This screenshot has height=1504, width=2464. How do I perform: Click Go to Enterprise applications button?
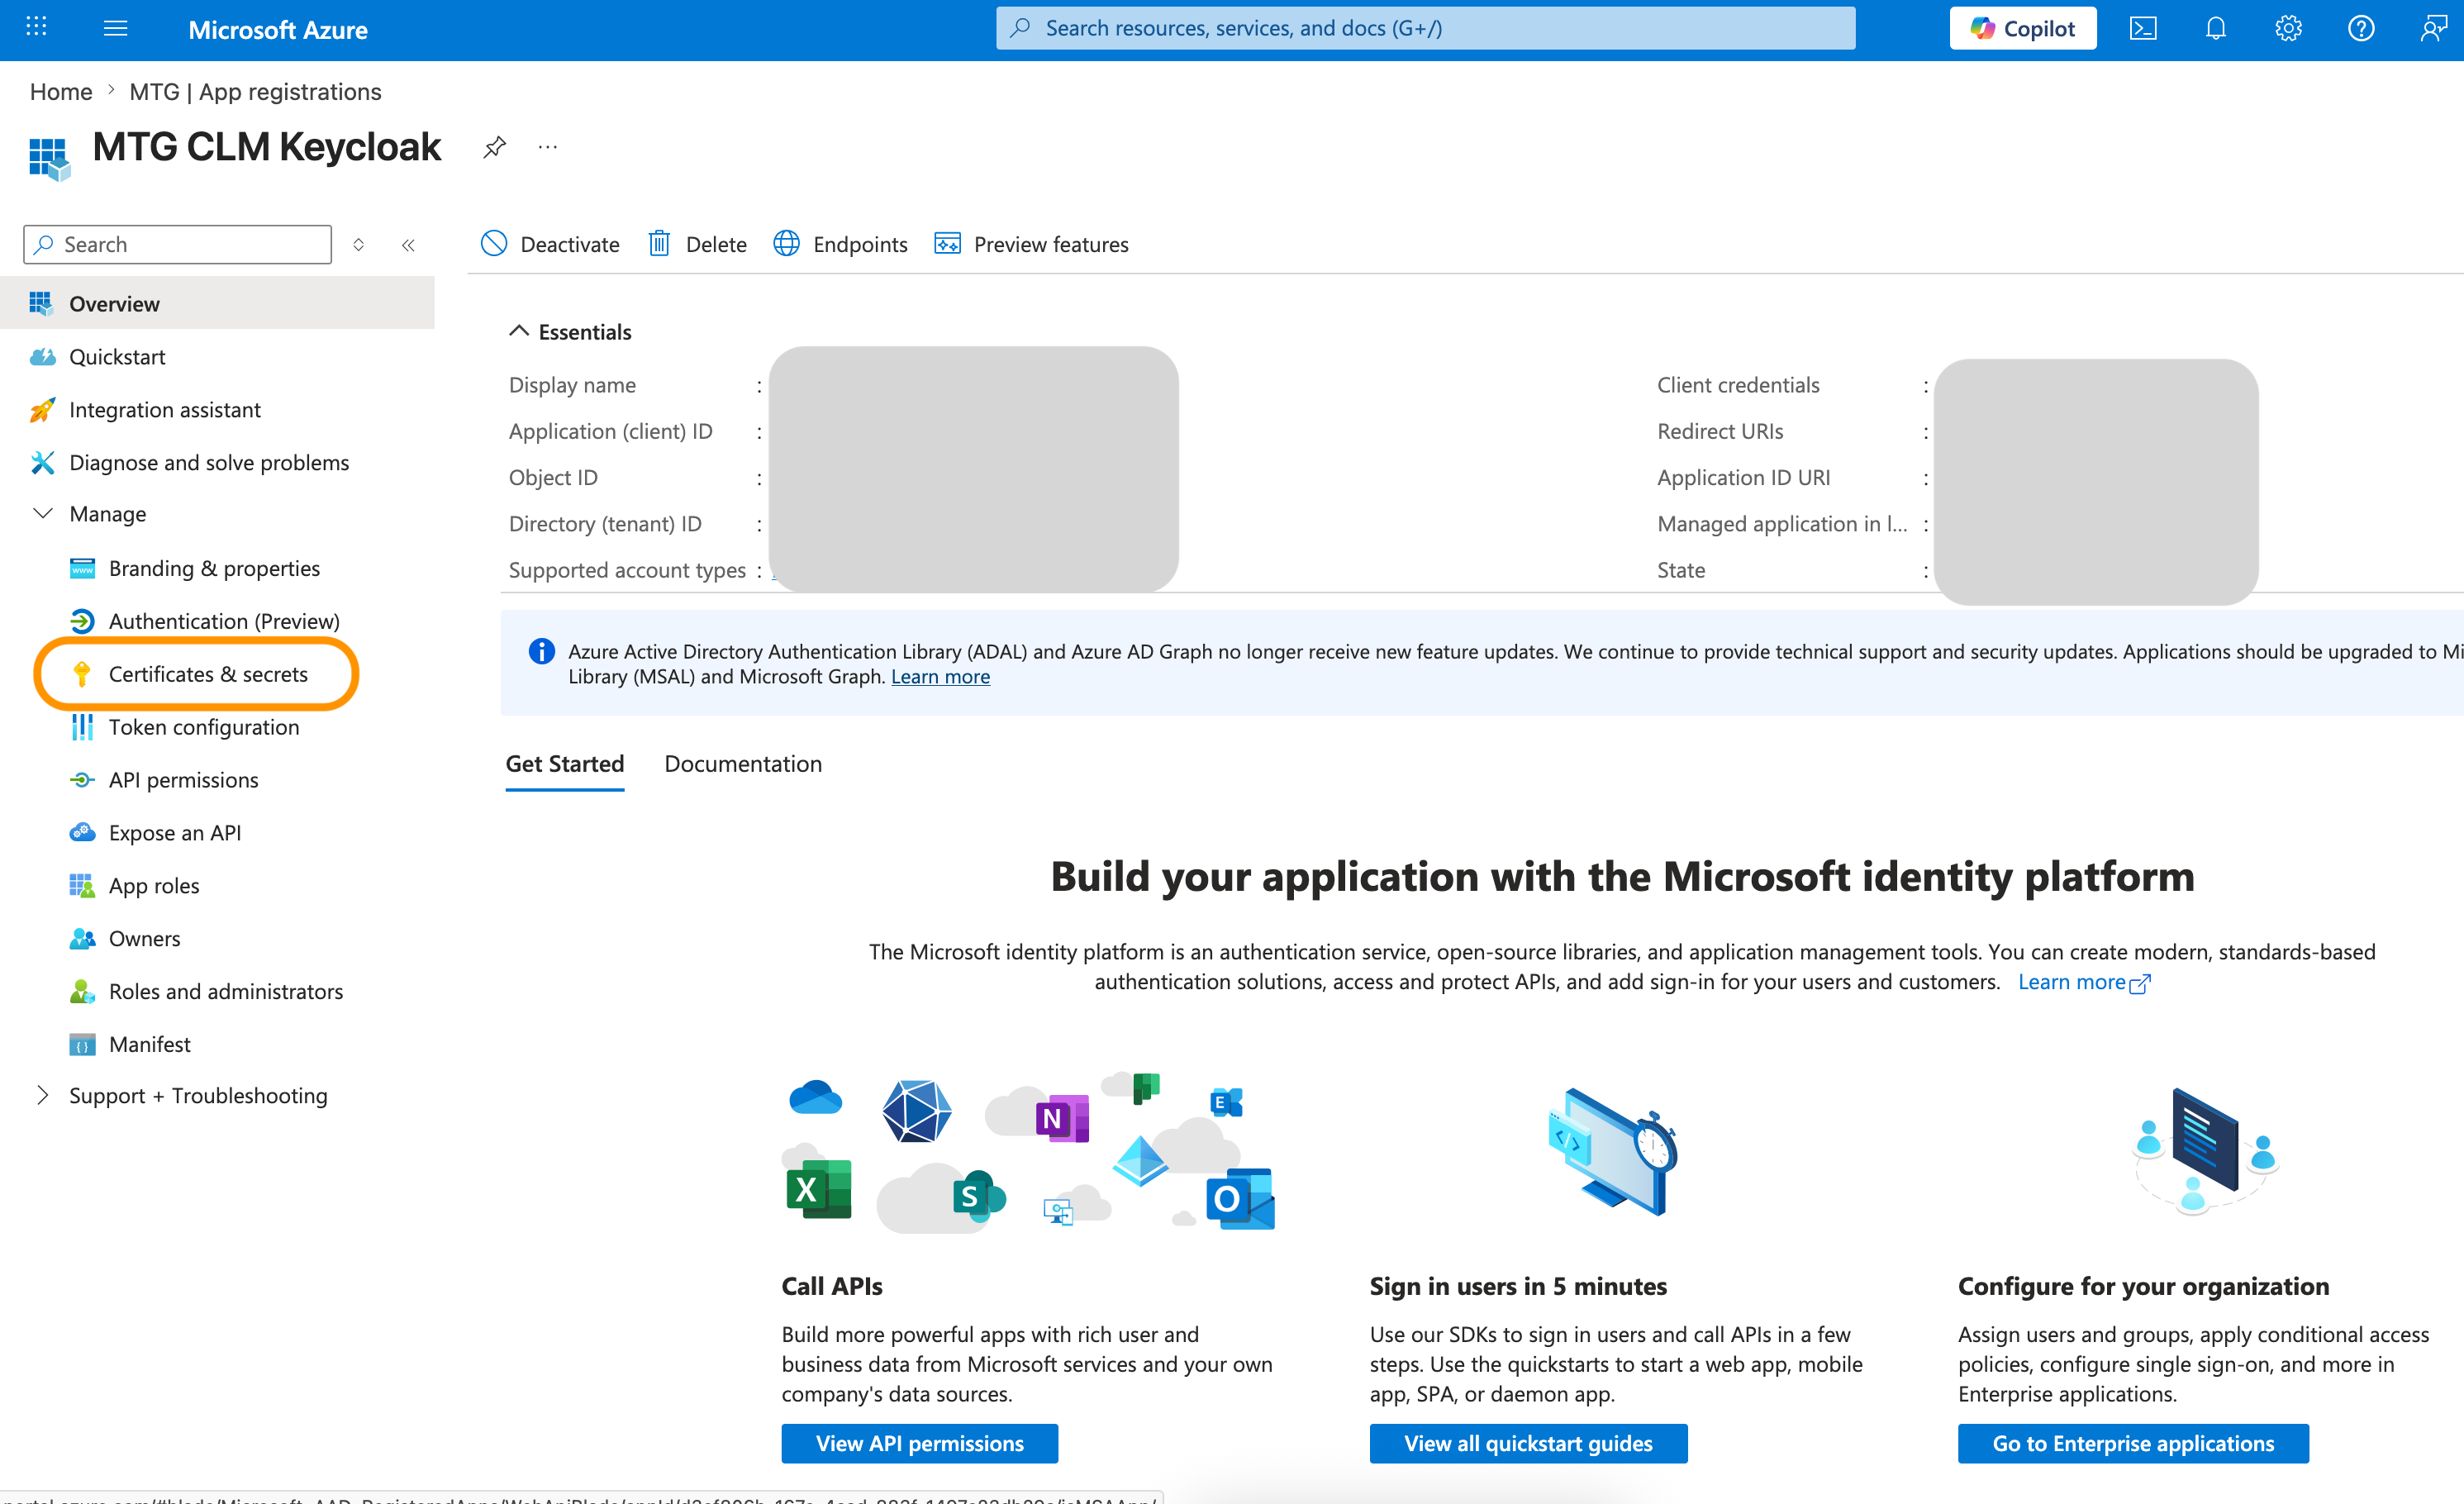tap(2133, 1444)
